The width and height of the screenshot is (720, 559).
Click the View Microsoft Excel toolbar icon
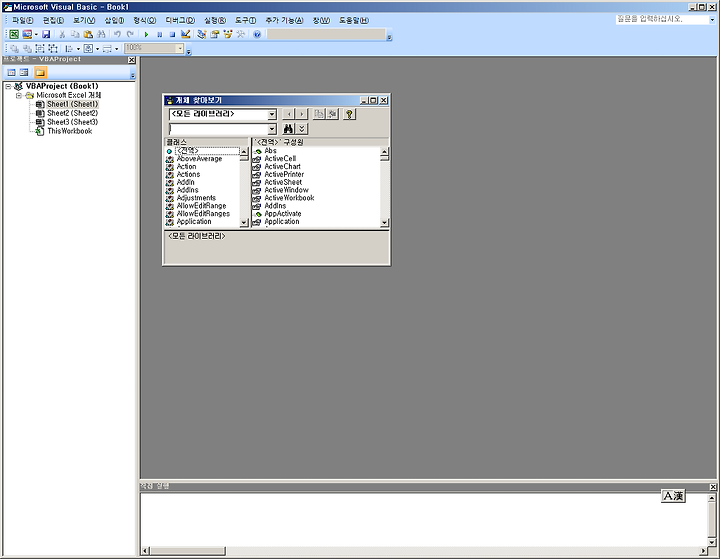(14, 34)
